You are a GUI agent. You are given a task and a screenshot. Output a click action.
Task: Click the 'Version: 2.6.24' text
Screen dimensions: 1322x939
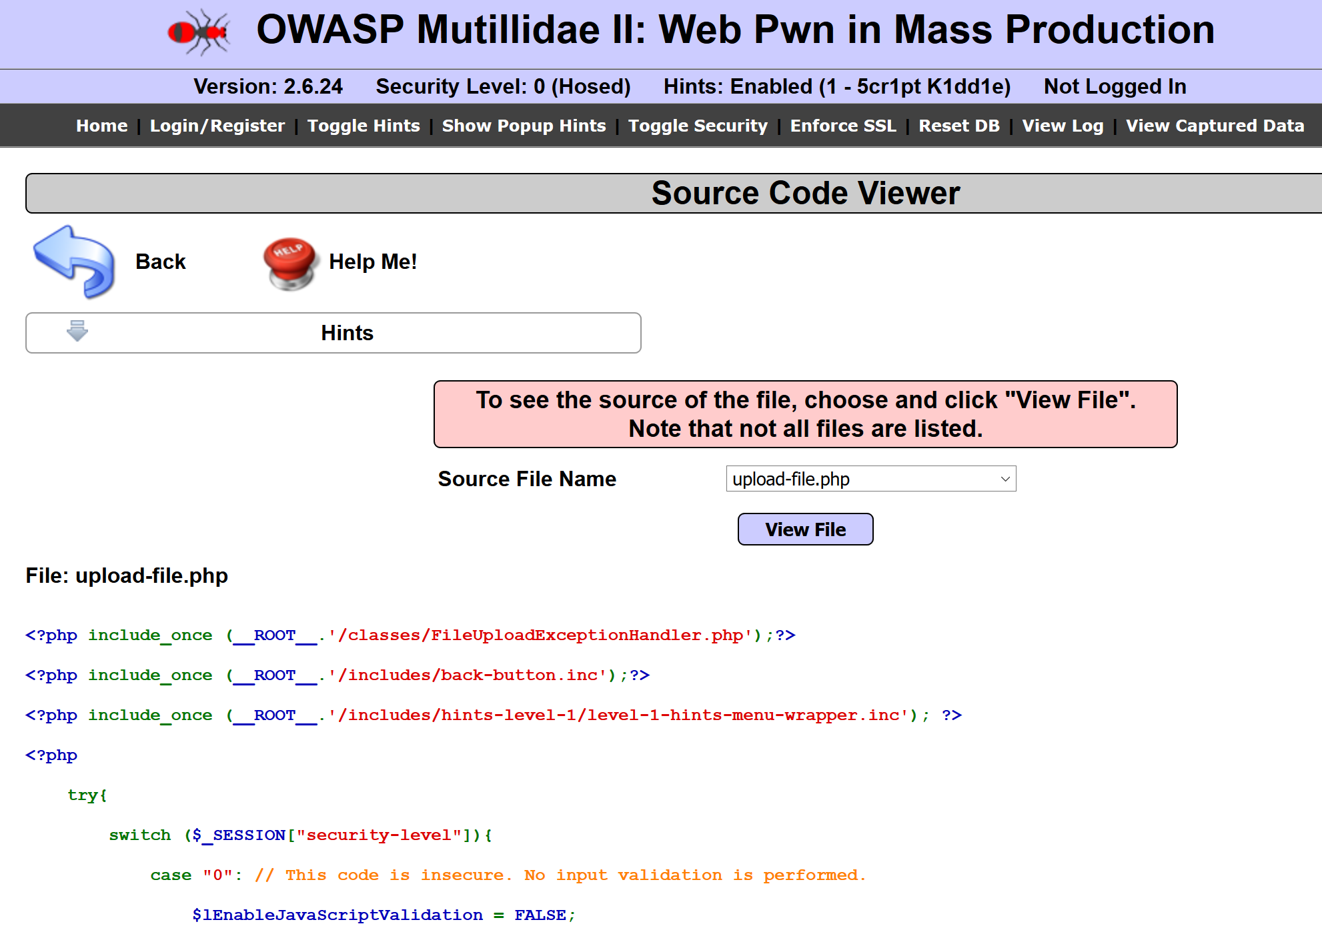point(268,87)
